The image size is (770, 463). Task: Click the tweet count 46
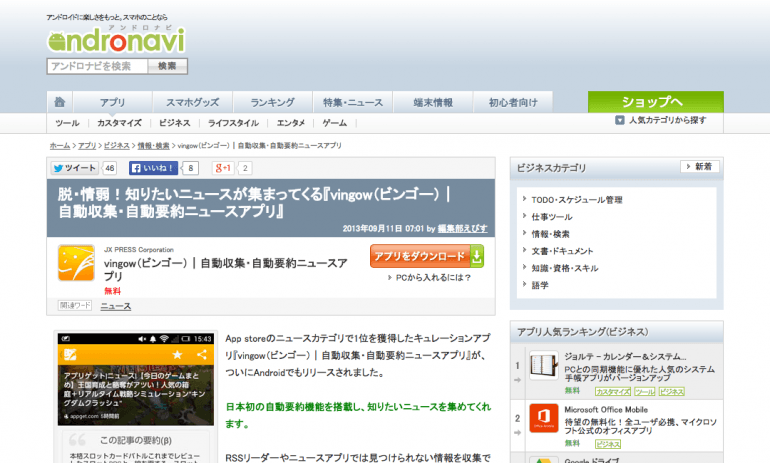pos(110,168)
